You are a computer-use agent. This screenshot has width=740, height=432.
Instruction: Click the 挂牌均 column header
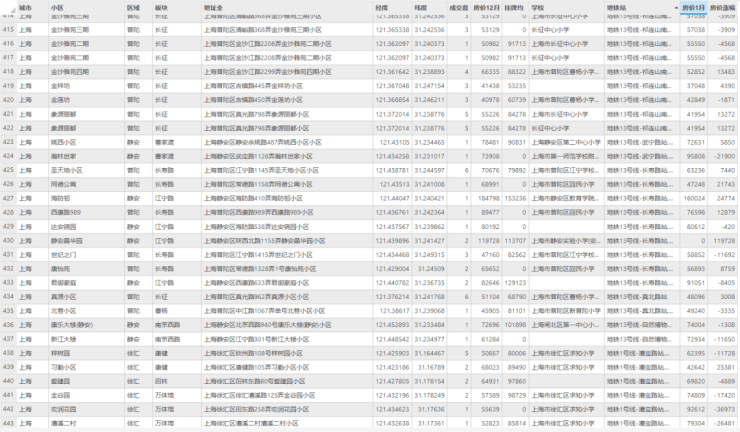(x=513, y=8)
